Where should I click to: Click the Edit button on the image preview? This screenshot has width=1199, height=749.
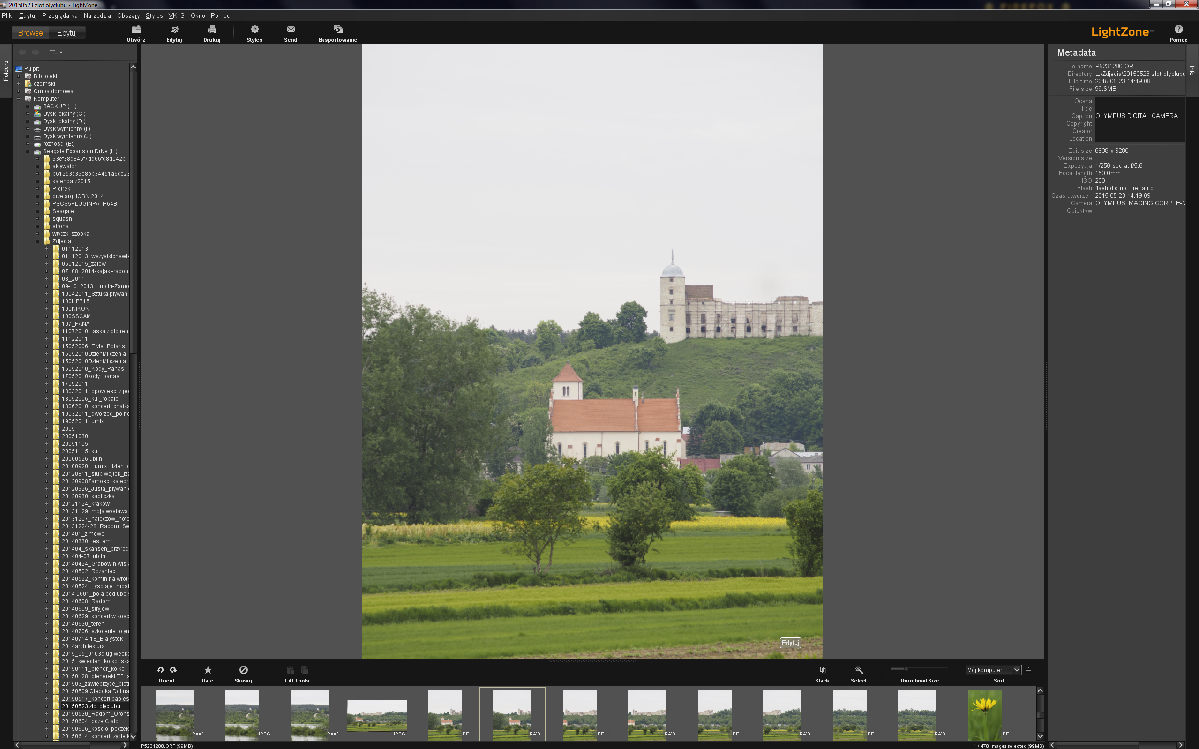pos(790,643)
